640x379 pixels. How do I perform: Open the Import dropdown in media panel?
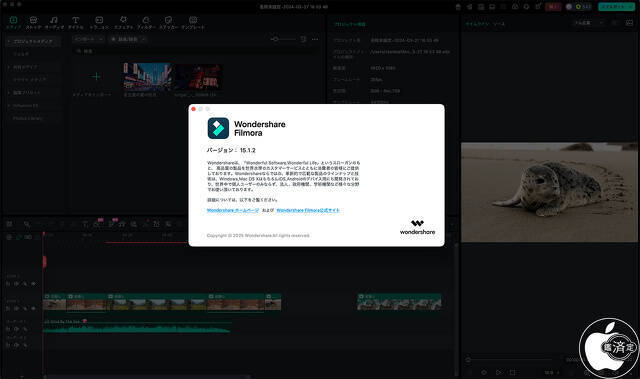coord(89,39)
